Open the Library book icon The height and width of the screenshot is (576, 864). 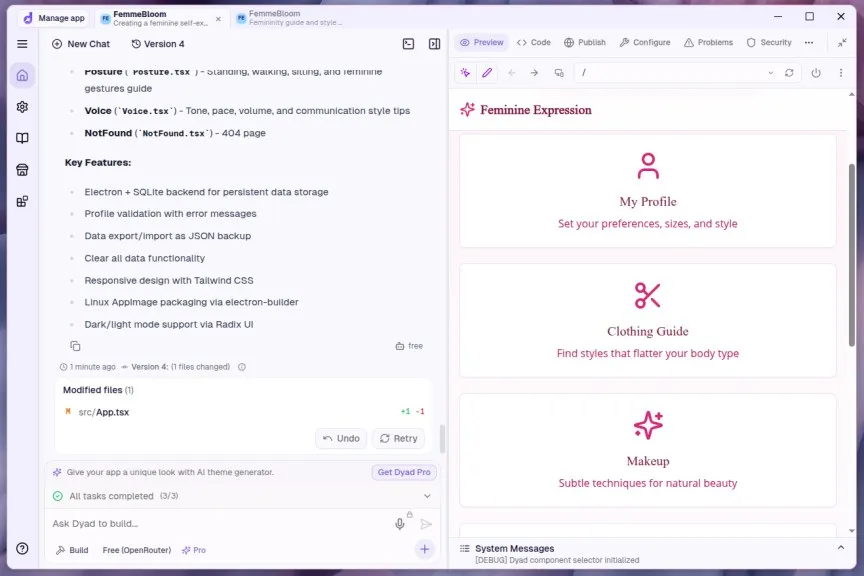click(x=22, y=138)
